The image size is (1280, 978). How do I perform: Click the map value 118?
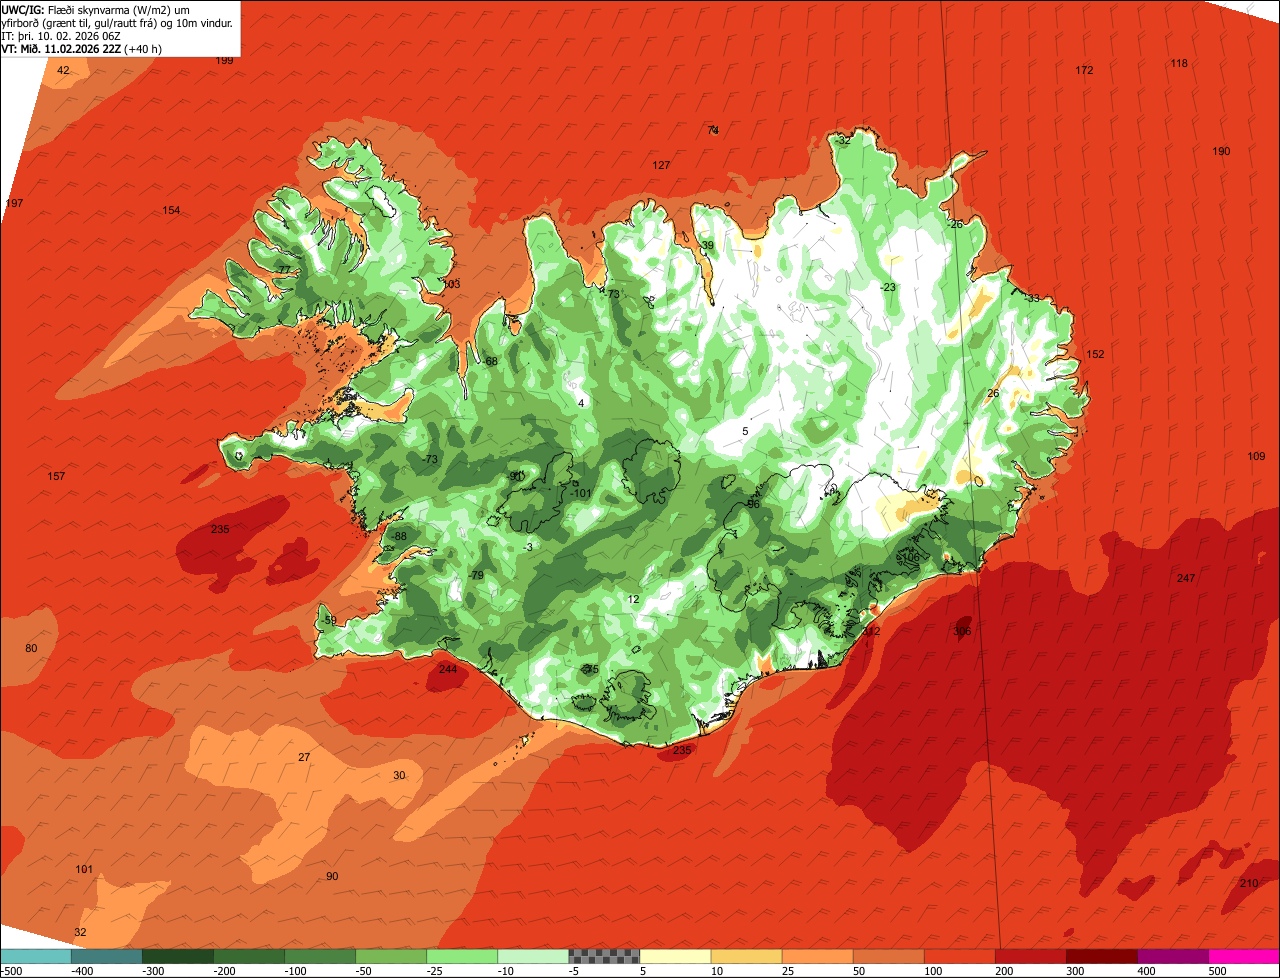point(1179,63)
